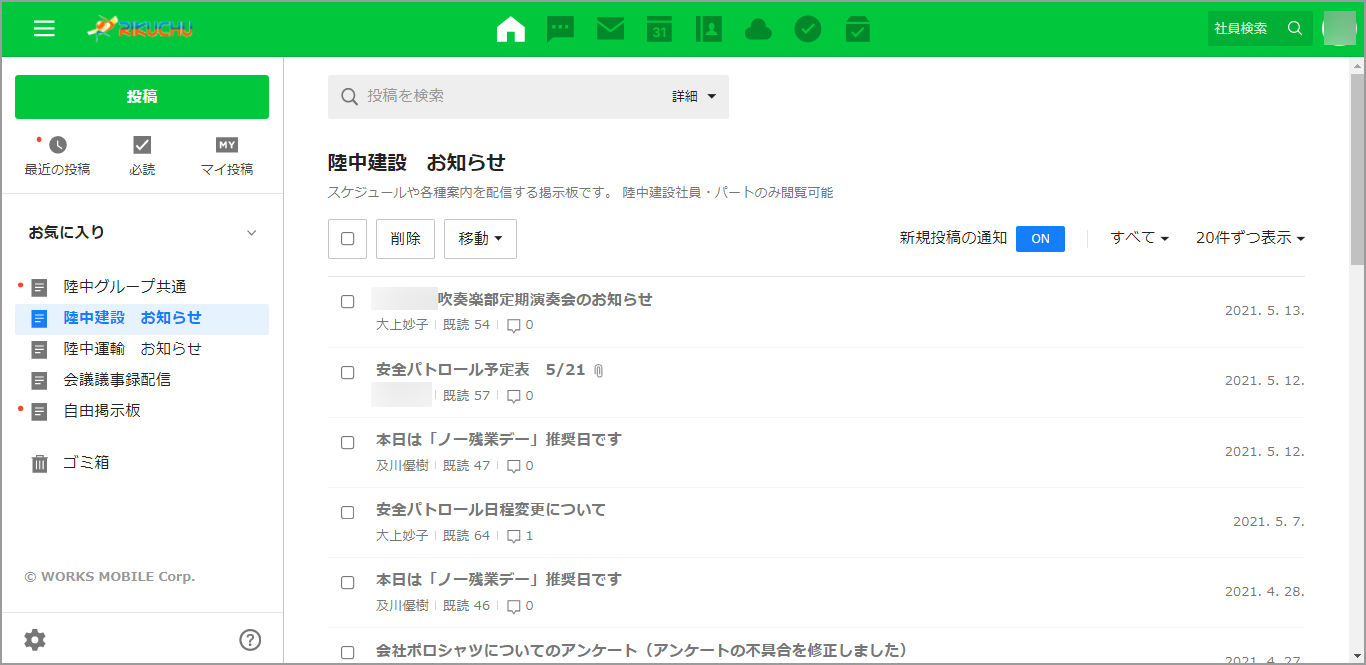Collapse the お気に入り section chevron
Image resolution: width=1366 pixels, height=665 pixels.
click(251, 233)
